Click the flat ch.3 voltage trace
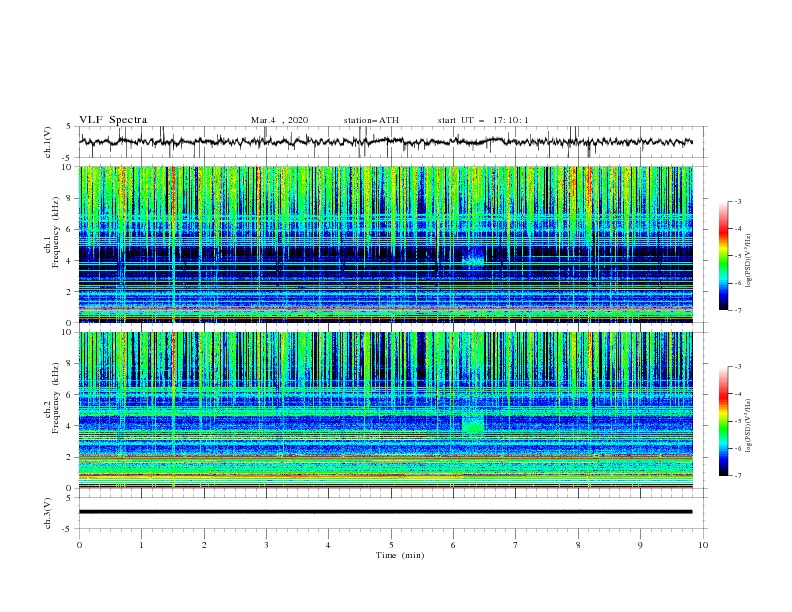Screen dimensions: 792x612 coord(385,512)
